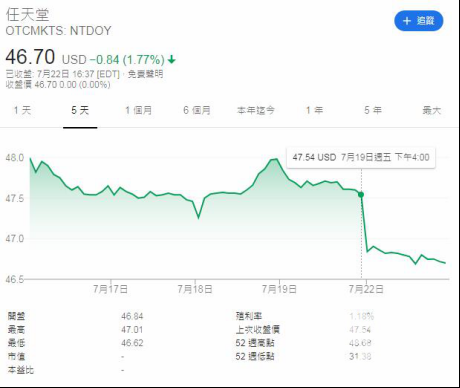The height and width of the screenshot is (388, 460).
Task: Click the blue 追蹤 follow button
Action: pos(419,21)
